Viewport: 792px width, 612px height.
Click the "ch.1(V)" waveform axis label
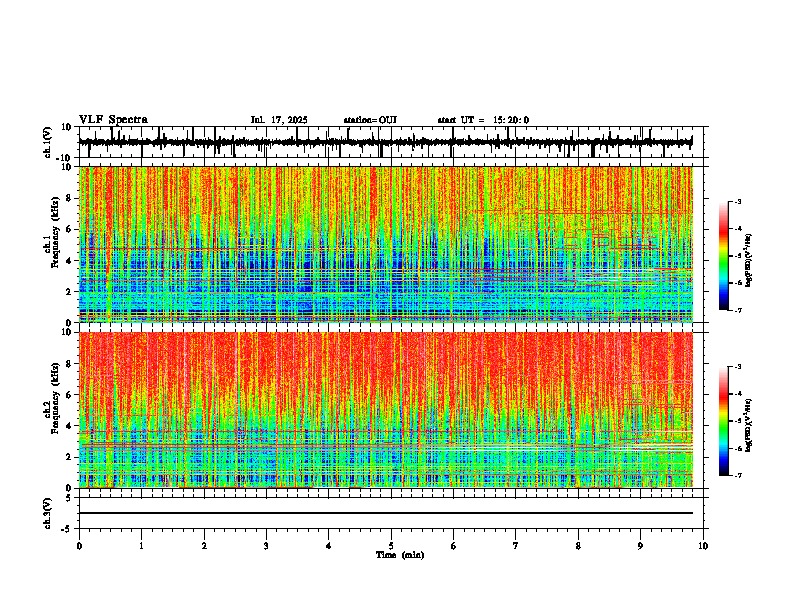coord(48,142)
